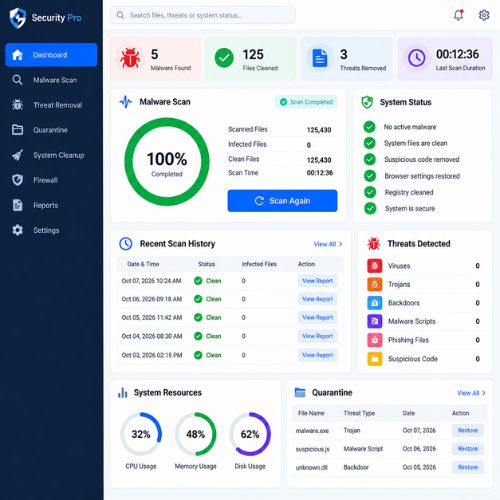Select Dashboard in the sidebar

pyautogui.click(x=51, y=55)
